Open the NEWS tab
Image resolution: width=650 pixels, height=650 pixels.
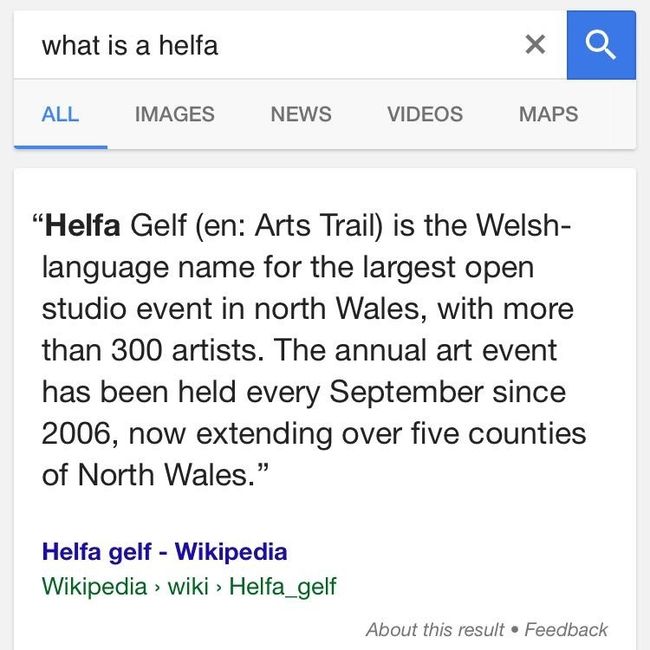(300, 114)
